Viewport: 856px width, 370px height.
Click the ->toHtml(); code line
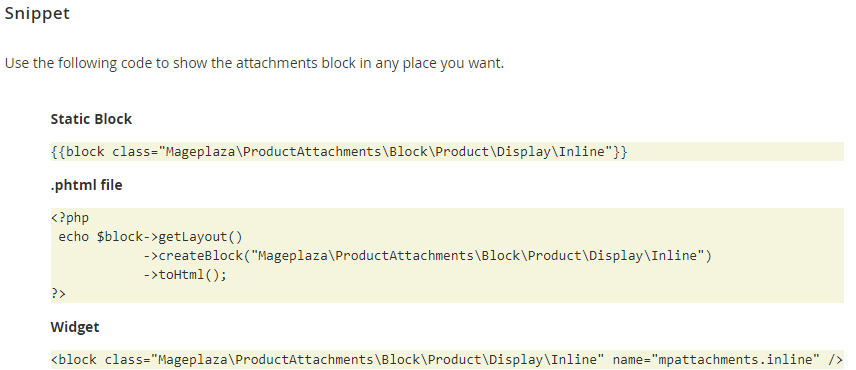185,274
